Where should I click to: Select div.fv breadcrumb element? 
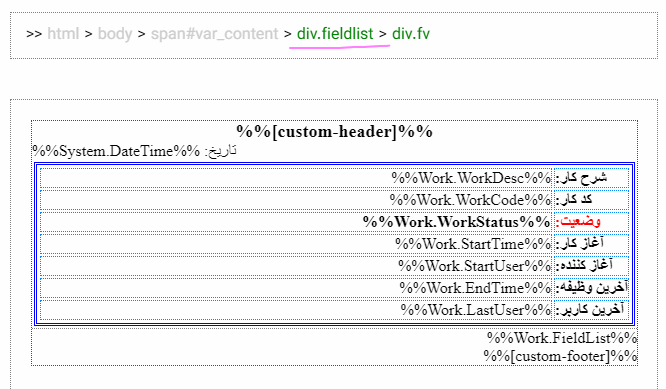[410, 34]
